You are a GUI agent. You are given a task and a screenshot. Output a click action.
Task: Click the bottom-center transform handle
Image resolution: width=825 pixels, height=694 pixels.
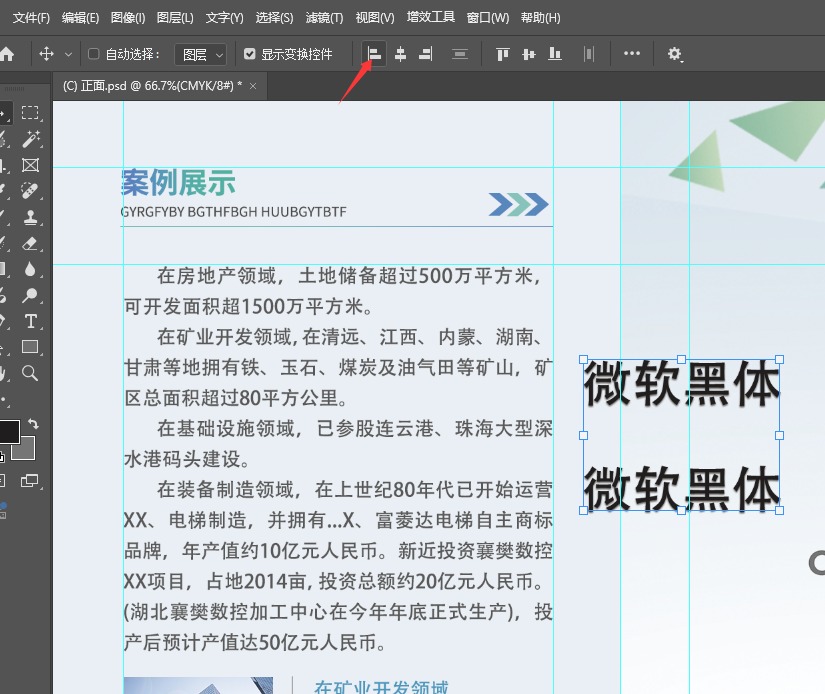681,510
